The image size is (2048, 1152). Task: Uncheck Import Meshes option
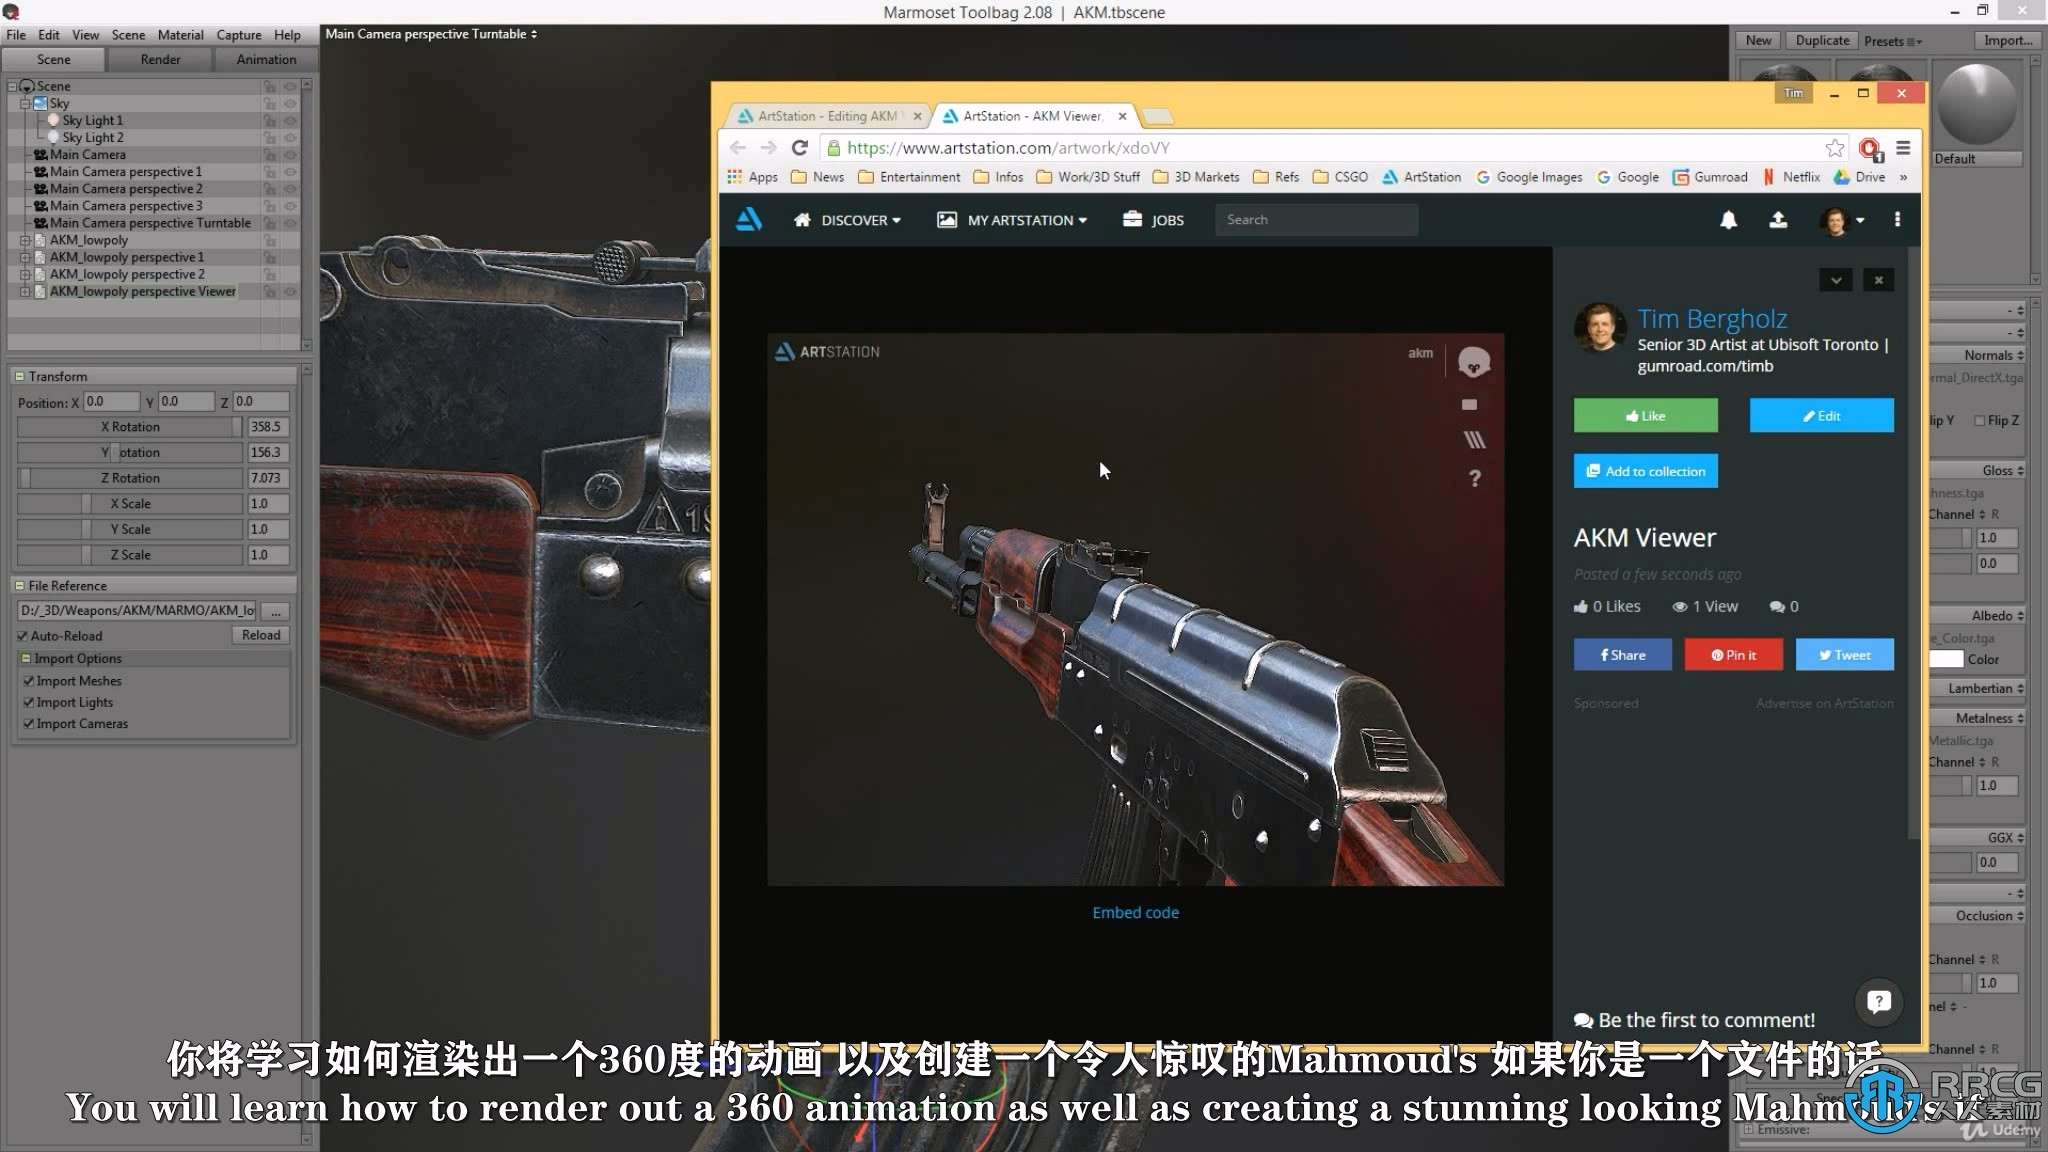tap(29, 681)
